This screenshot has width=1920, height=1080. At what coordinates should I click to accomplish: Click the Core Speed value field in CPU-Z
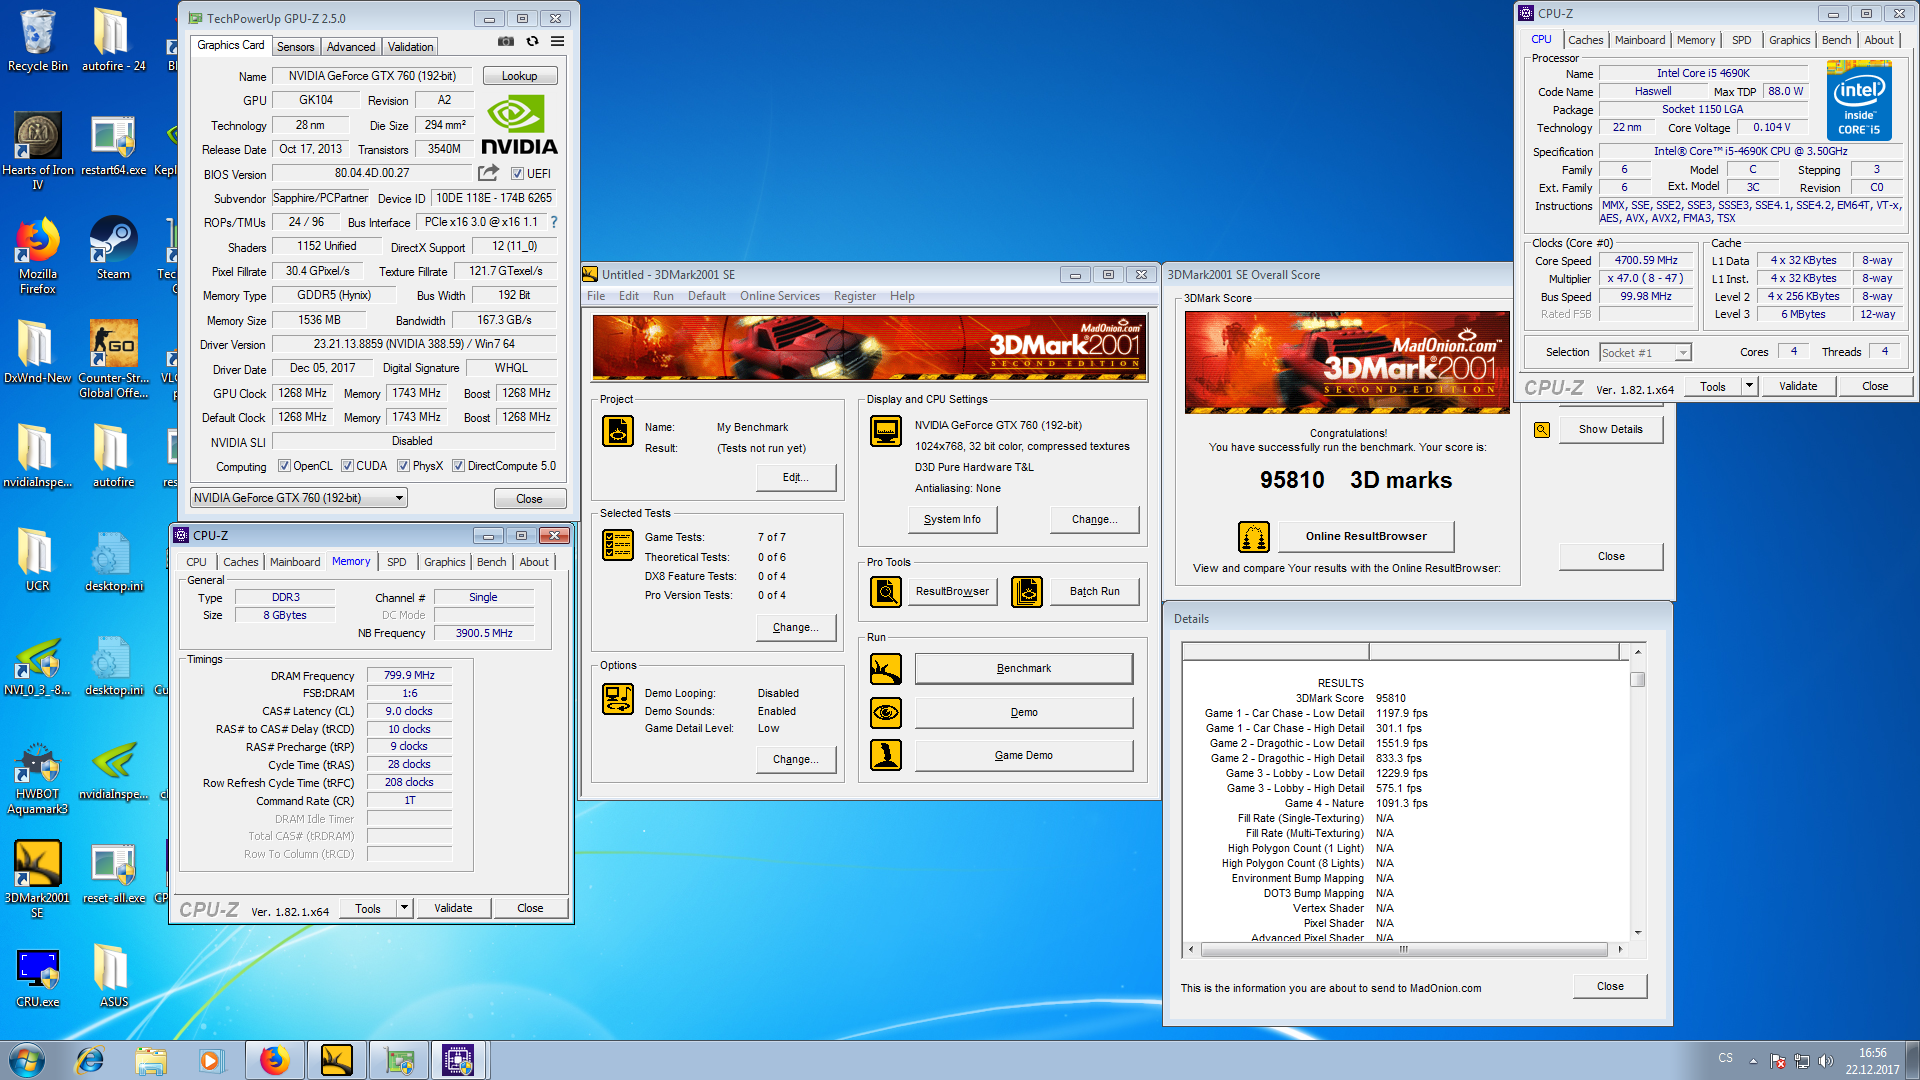coord(1646,261)
